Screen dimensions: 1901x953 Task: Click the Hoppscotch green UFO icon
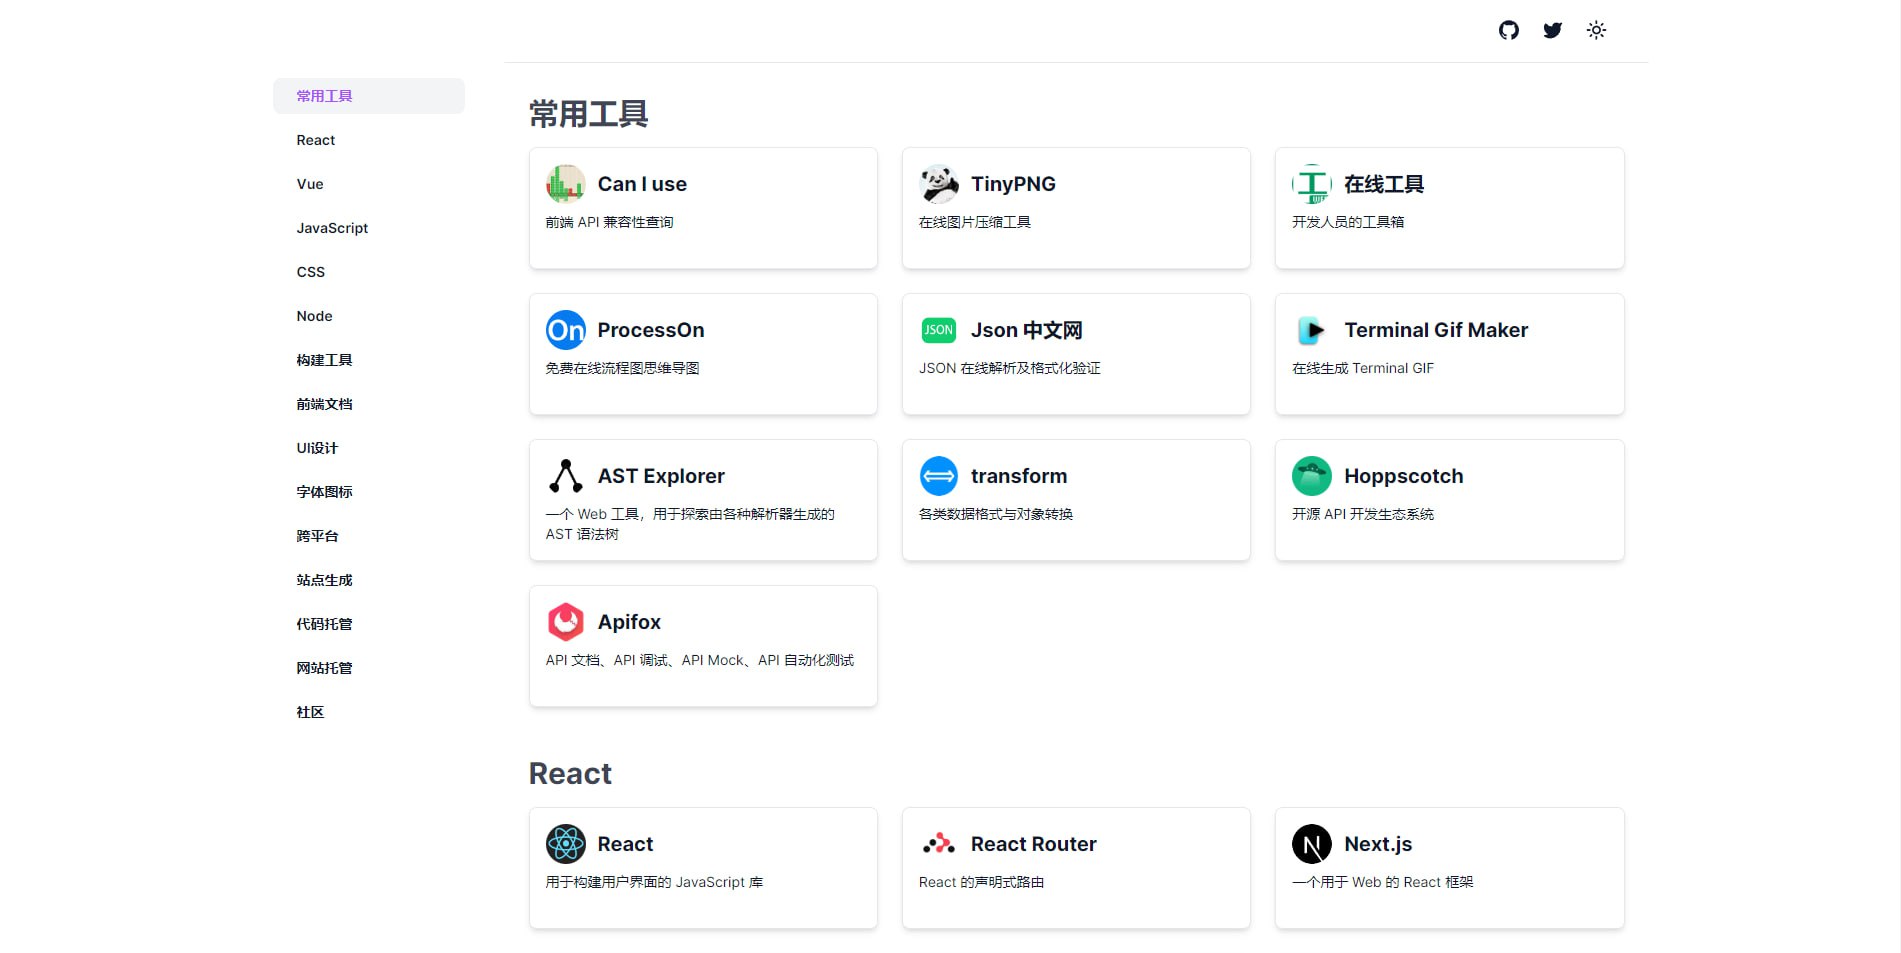click(1312, 476)
